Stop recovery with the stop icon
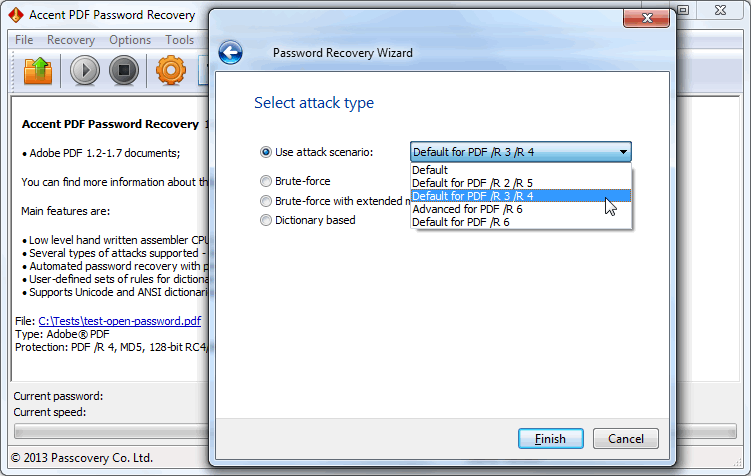751x476 pixels. click(124, 70)
